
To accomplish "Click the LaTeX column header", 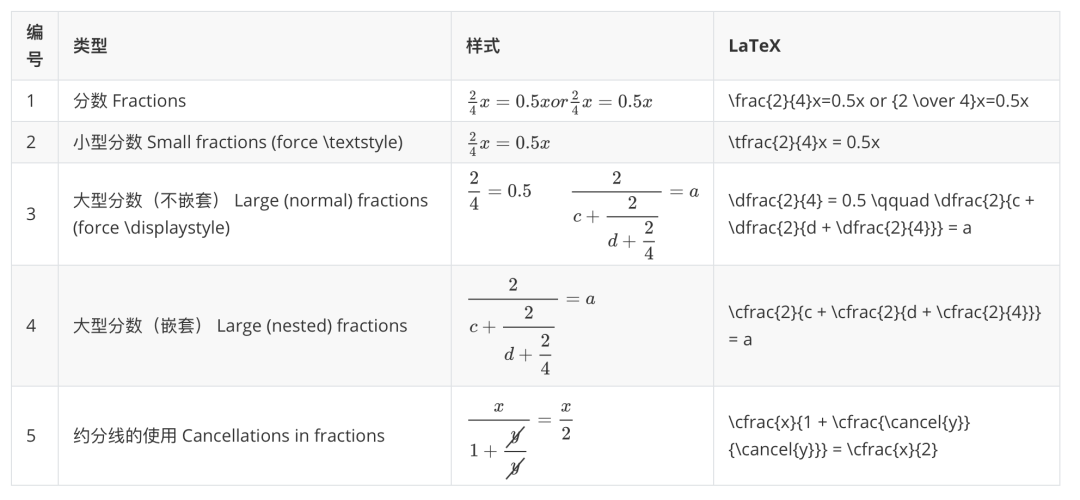I will pyautogui.click(x=754, y=46).
